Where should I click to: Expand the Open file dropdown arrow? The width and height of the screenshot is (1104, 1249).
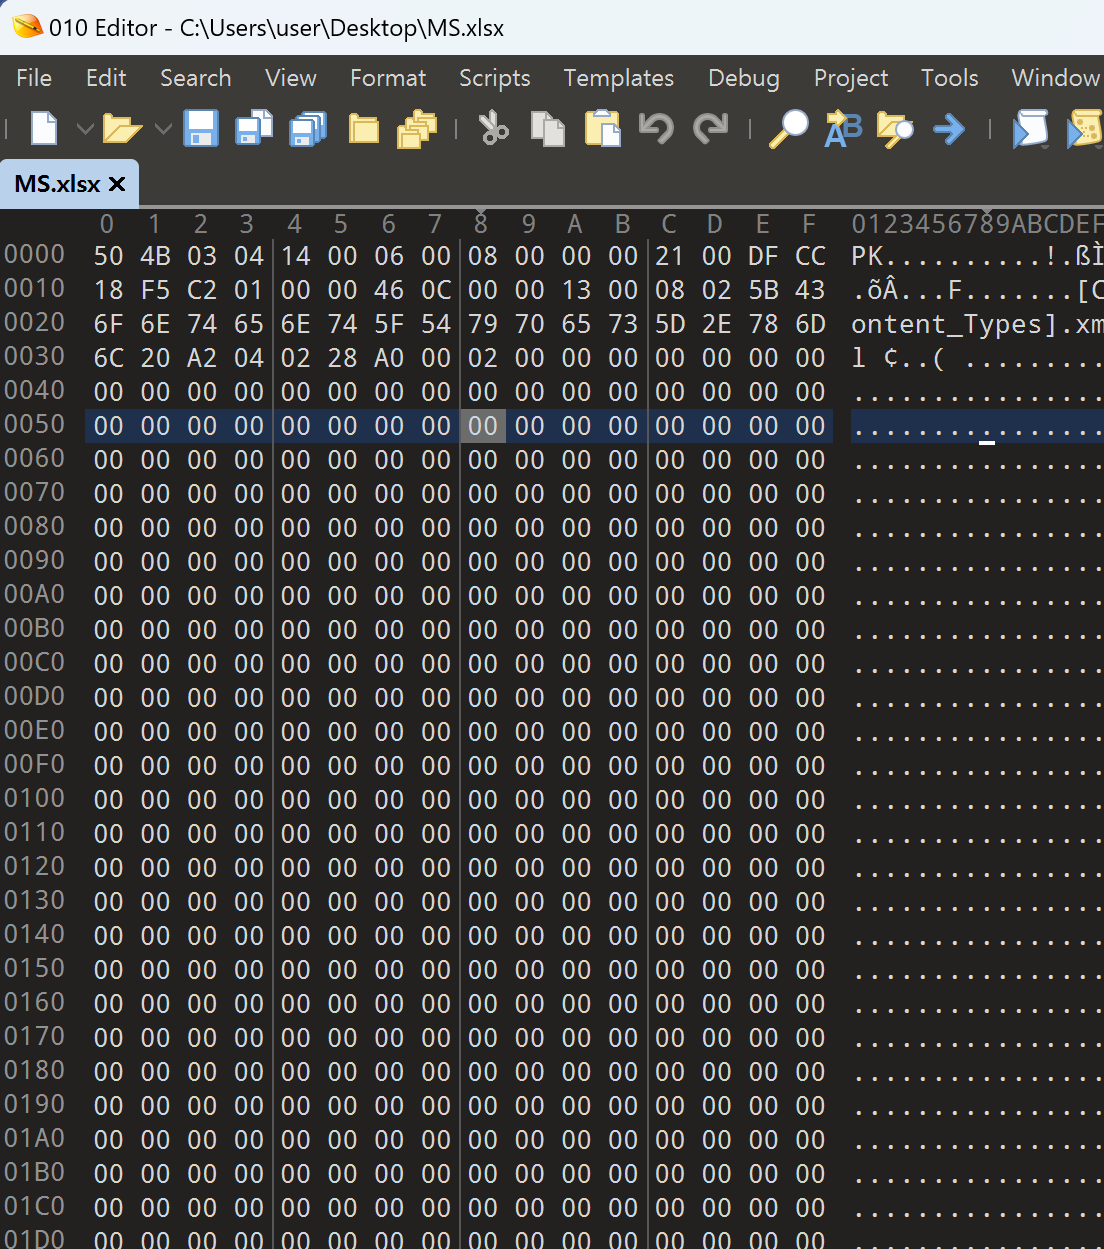163,129
